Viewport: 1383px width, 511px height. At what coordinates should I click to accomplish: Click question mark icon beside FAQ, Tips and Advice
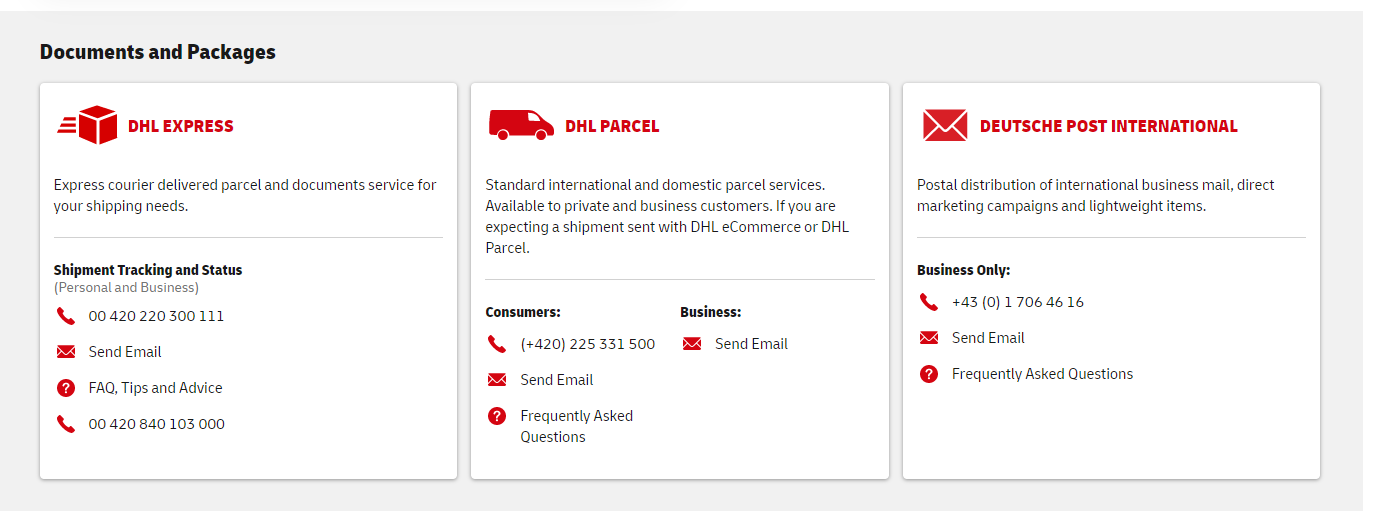[x=66, y=388]
